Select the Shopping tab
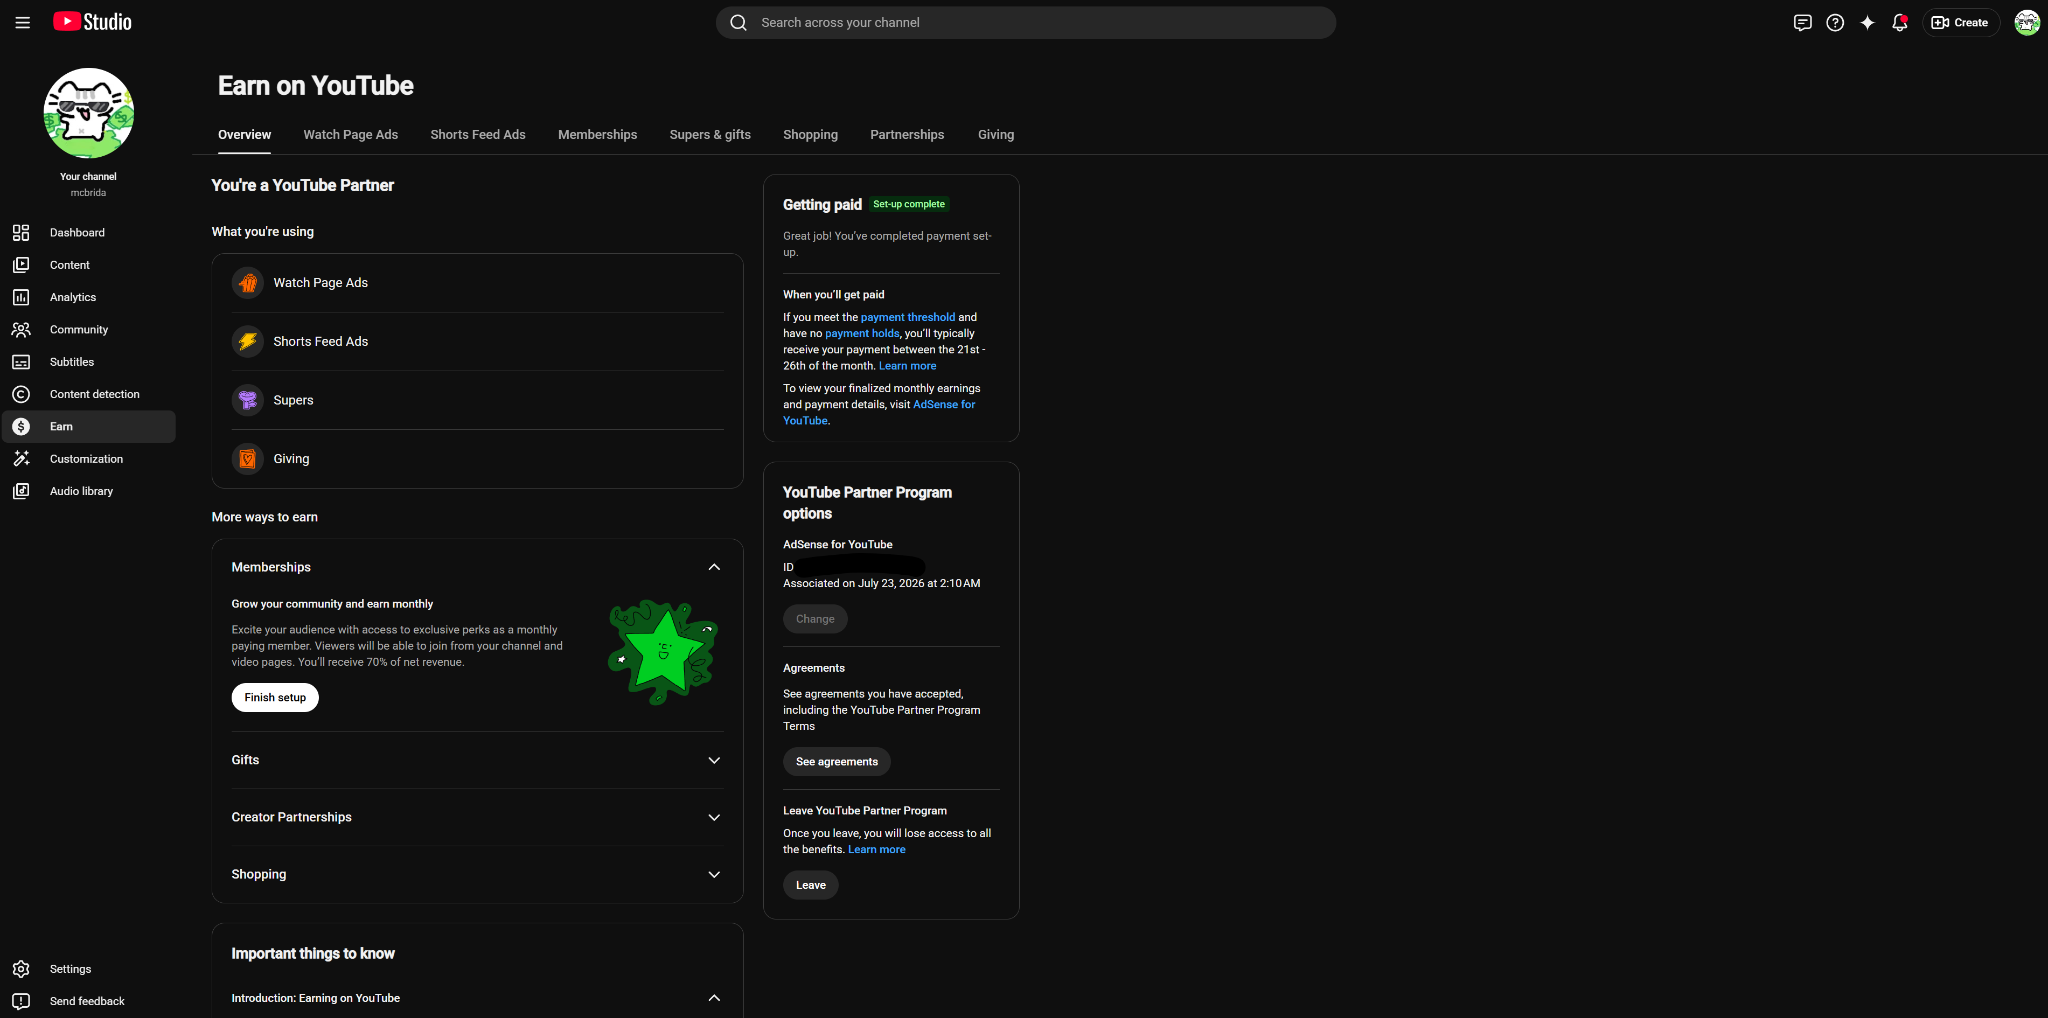The width and height of the screenshot is (2048, 1018). coord(810,135)
